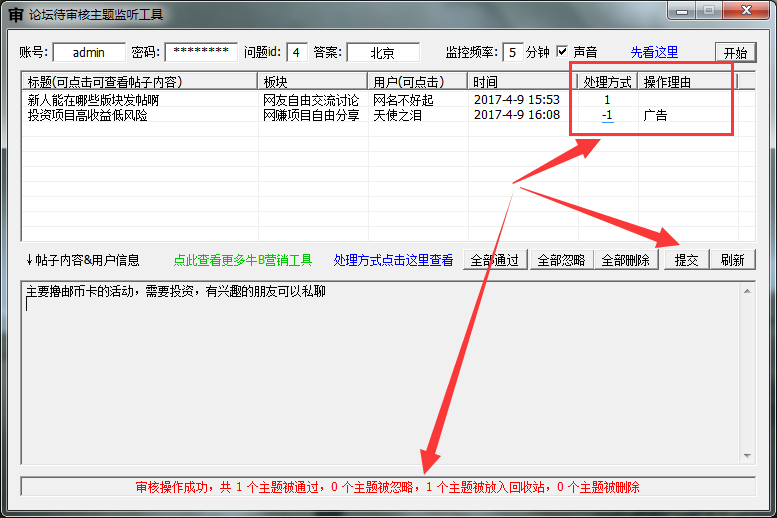Image resolution: width=777 pixels, height=518 pixels.
Task: Open the 点此查看更多牛B营销工具 green link
Action: 243,260
